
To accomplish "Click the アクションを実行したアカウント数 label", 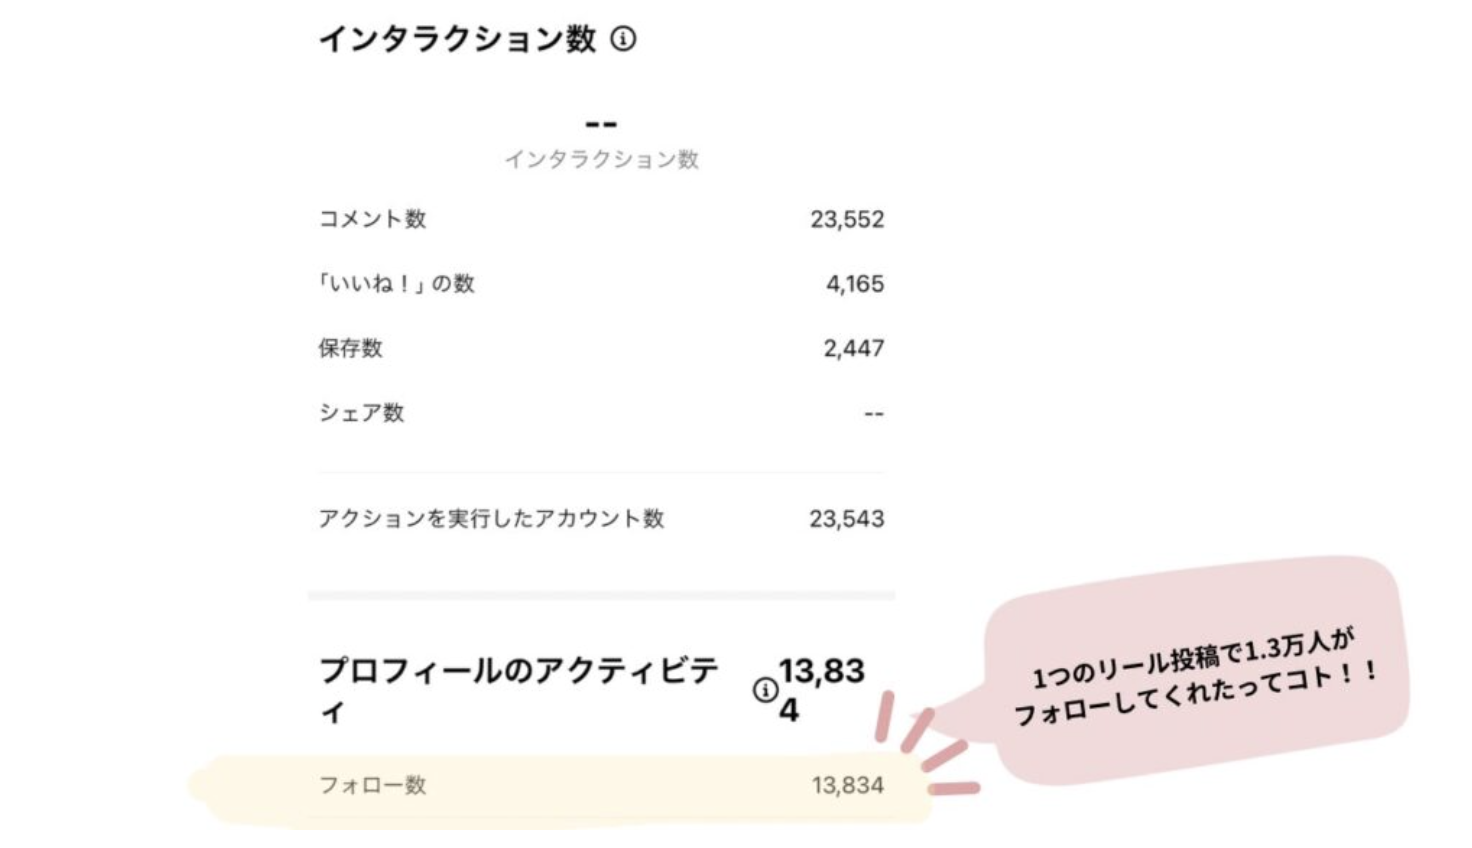I will coord(491,518).
